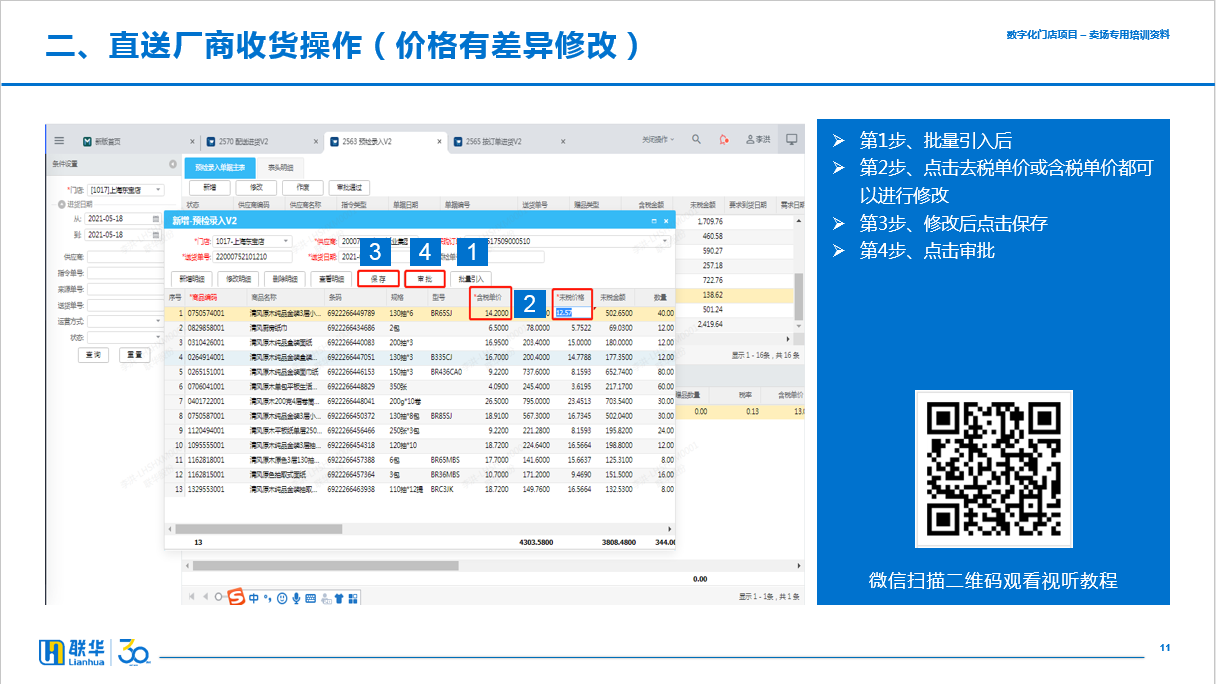Click the 供应商 input field in sidebar
This screenshot has width=1216, height=684.
pos(123,256)
